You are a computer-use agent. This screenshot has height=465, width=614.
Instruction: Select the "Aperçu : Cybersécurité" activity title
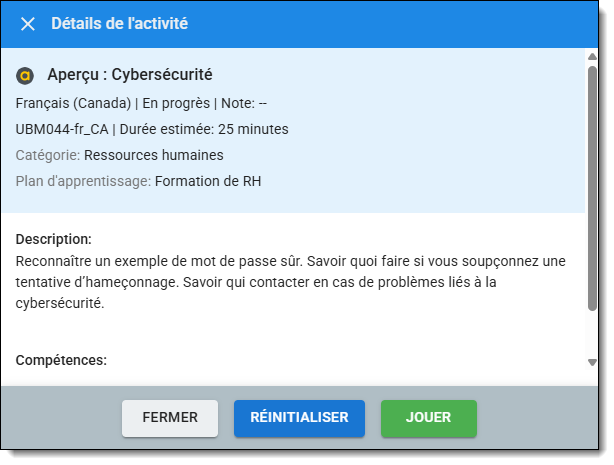pos(129,75)
